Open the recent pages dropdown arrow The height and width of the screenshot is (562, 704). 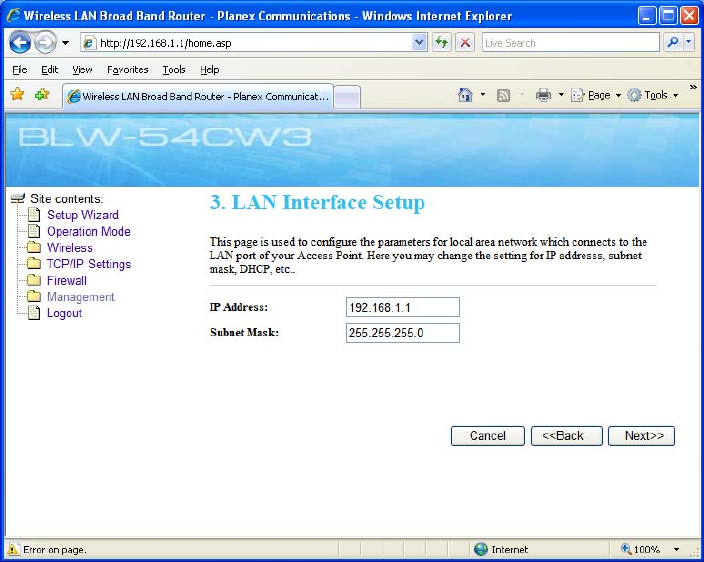66,43
